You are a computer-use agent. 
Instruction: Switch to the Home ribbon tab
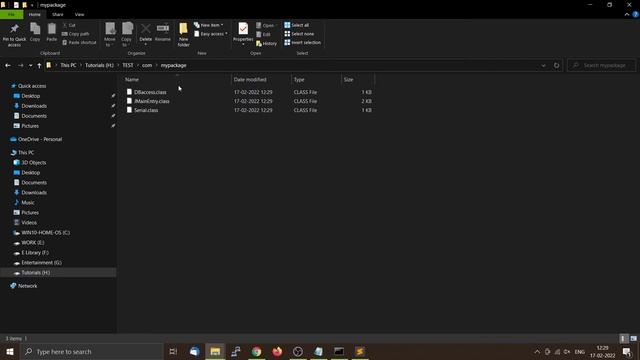click(x=35, y=14)
